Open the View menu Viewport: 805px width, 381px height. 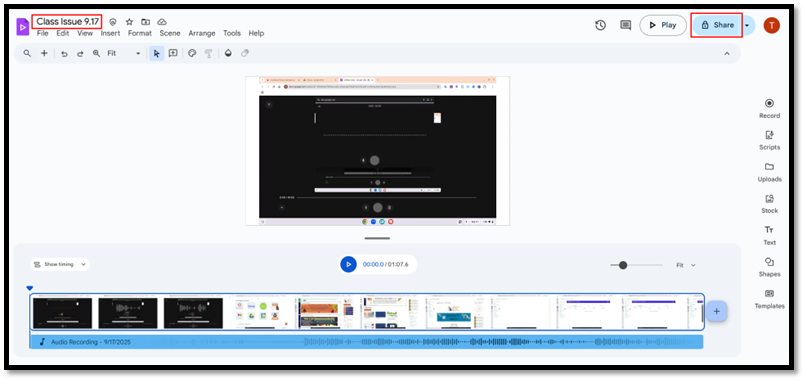(85, 33)
